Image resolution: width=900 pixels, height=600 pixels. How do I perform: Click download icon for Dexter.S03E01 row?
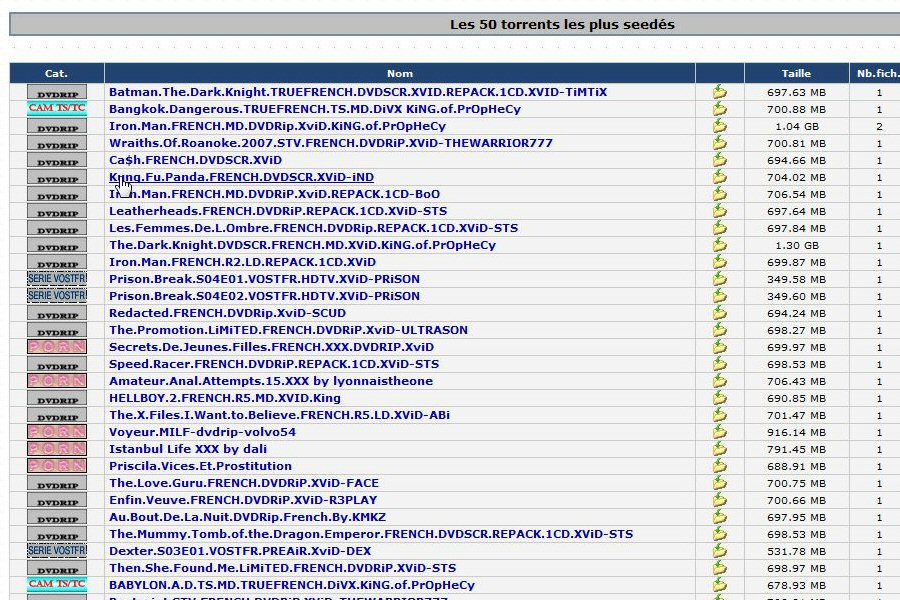click(719, 551)
